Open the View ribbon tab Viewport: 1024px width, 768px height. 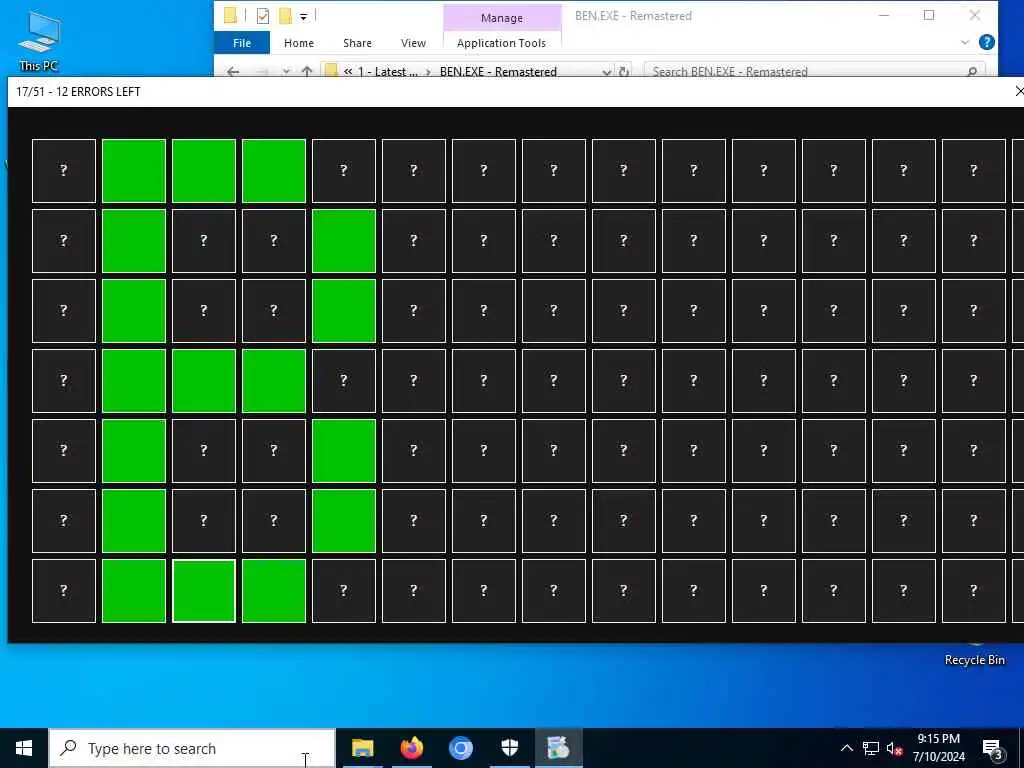(413, 43)
